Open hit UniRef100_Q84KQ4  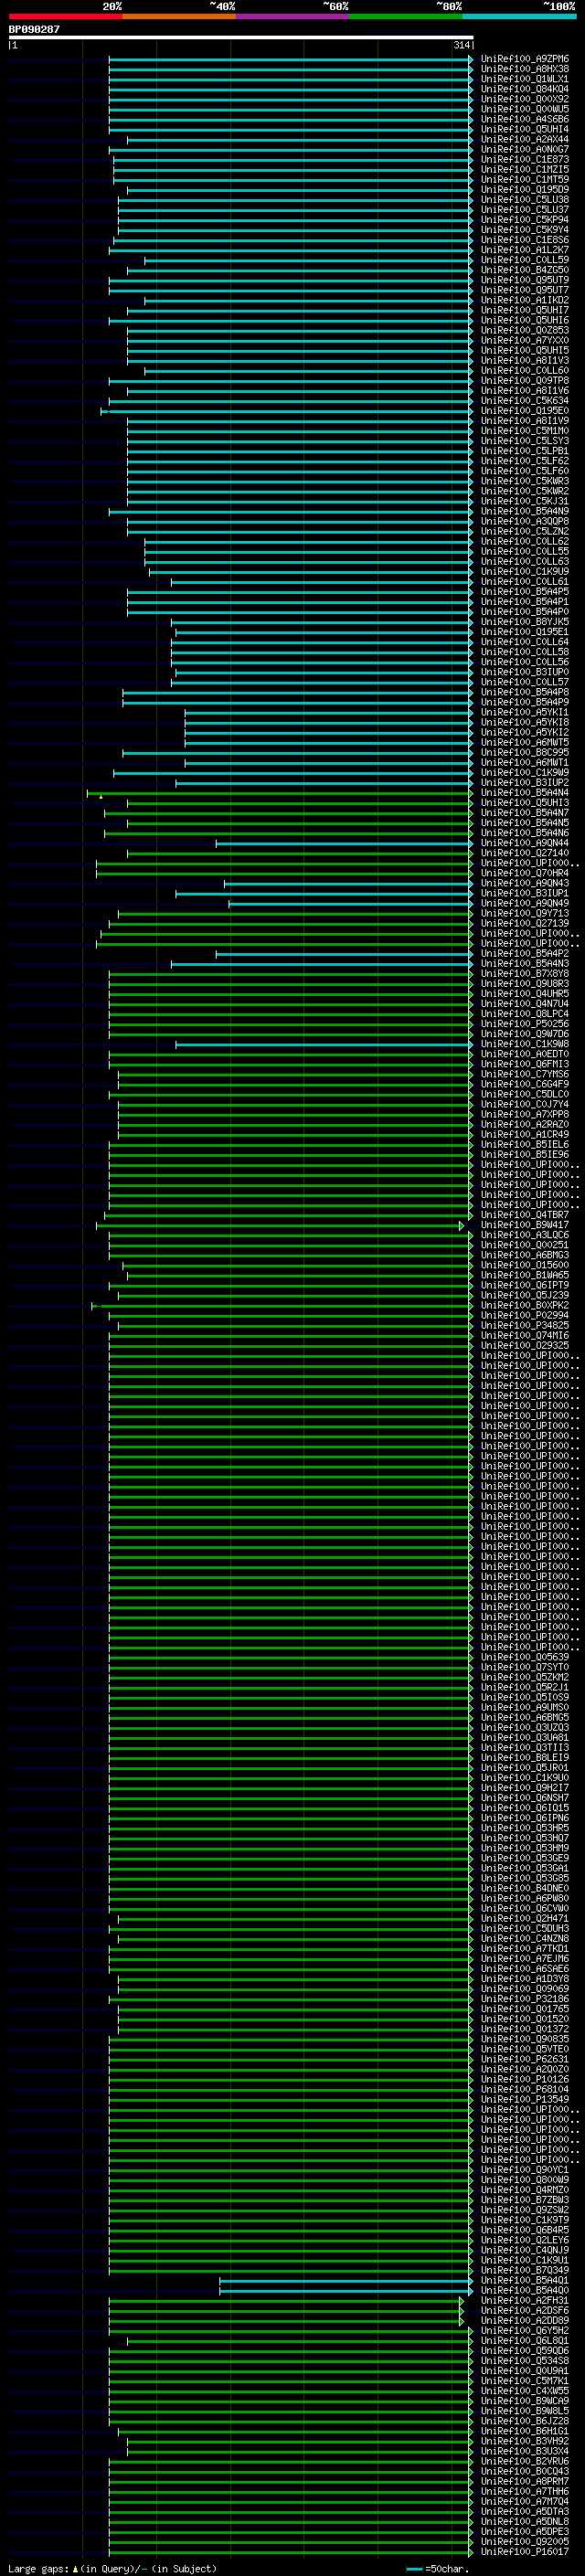pos(525,89)
